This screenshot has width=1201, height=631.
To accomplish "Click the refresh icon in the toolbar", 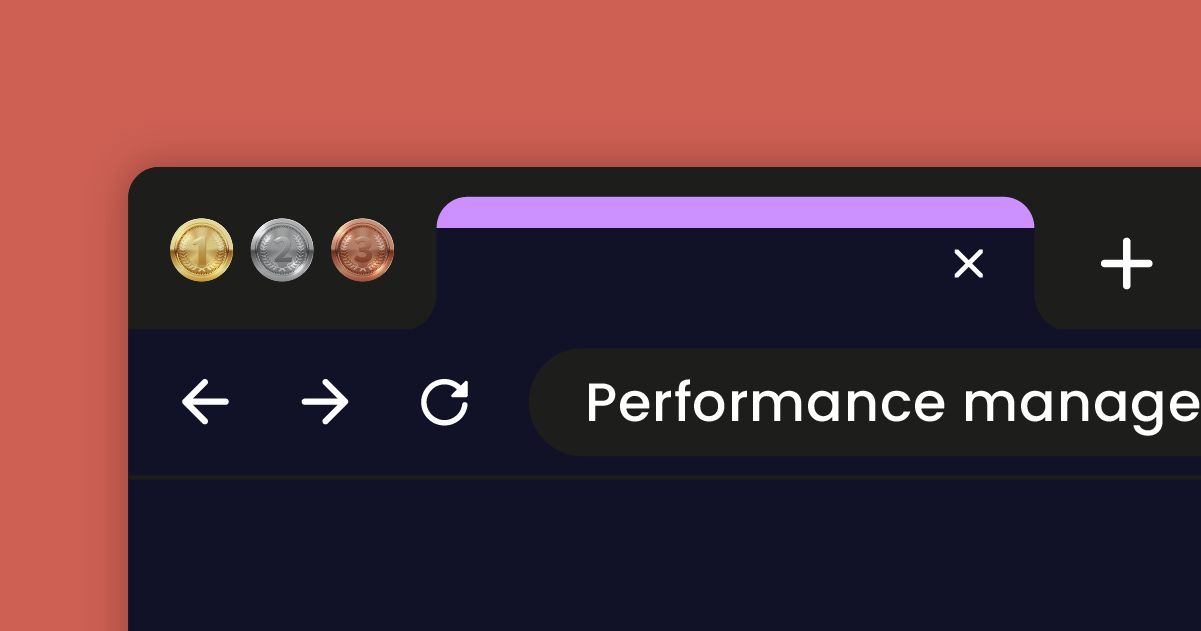I will [x=446, y=401].
